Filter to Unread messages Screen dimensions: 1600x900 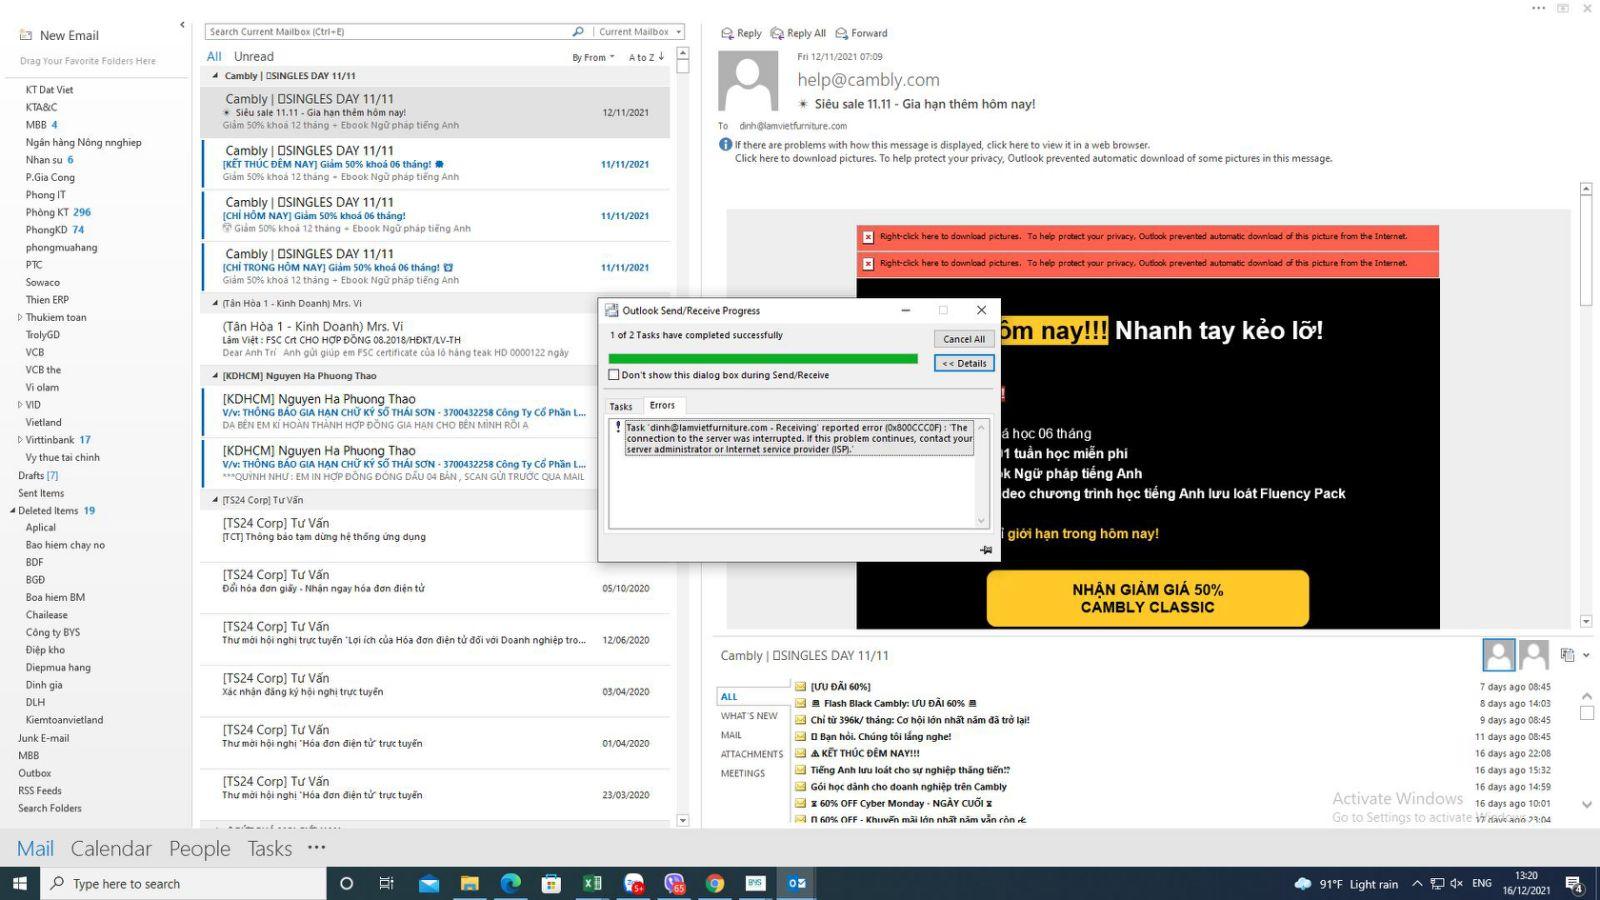click(253, 57)
